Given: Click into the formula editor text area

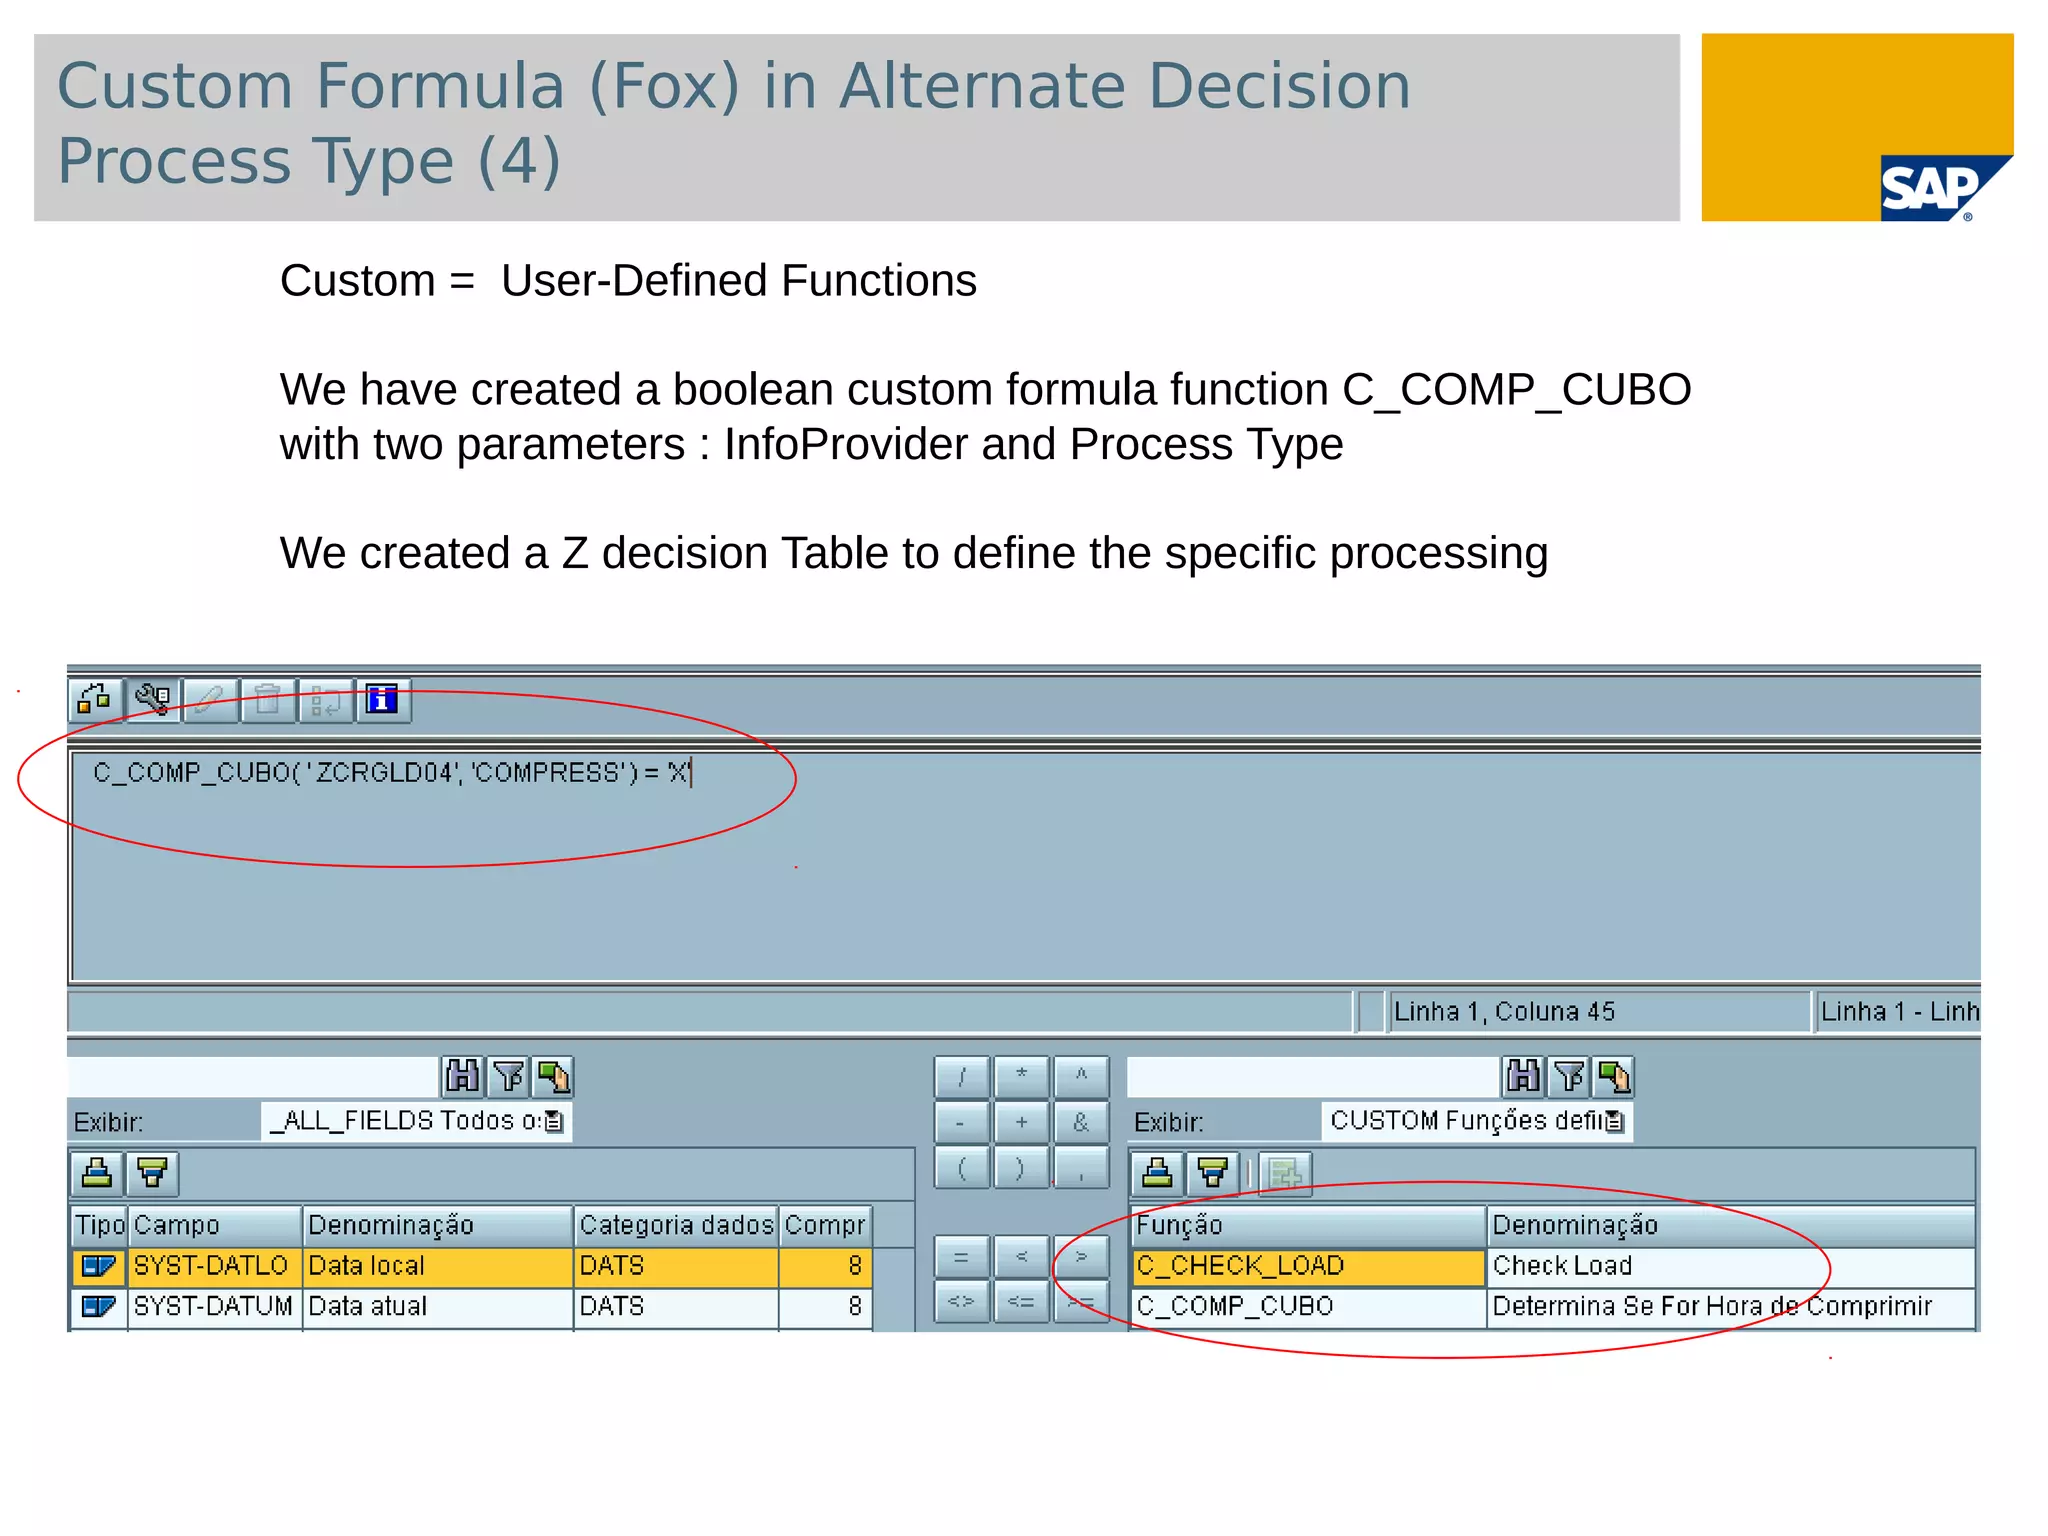Looking at the screenshot, I should point(1025,867).
